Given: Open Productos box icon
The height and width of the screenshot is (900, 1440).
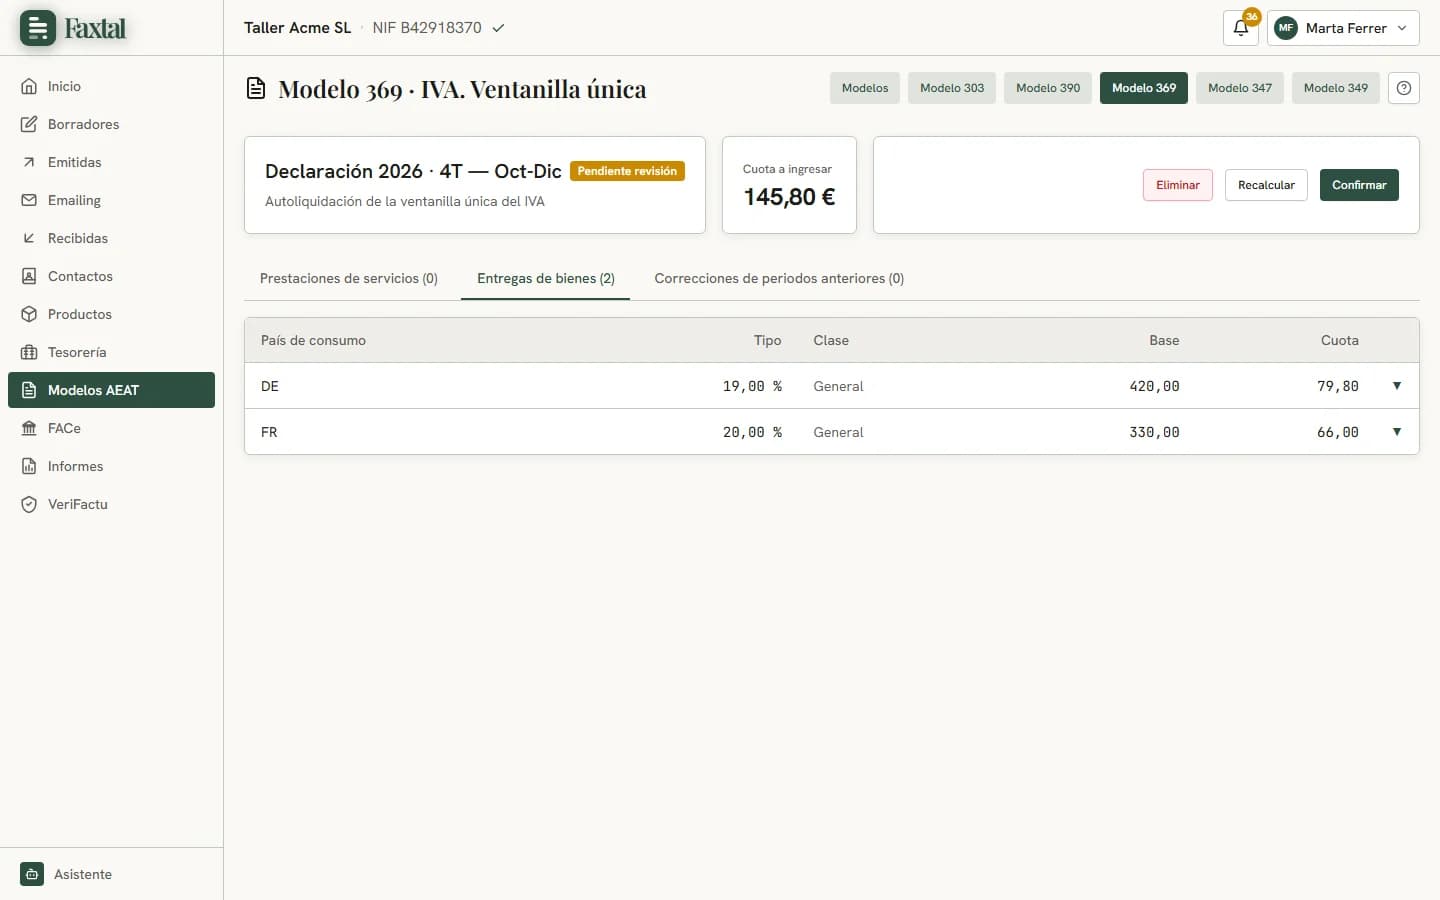Looking at the screenshot, I should point(29,314).
